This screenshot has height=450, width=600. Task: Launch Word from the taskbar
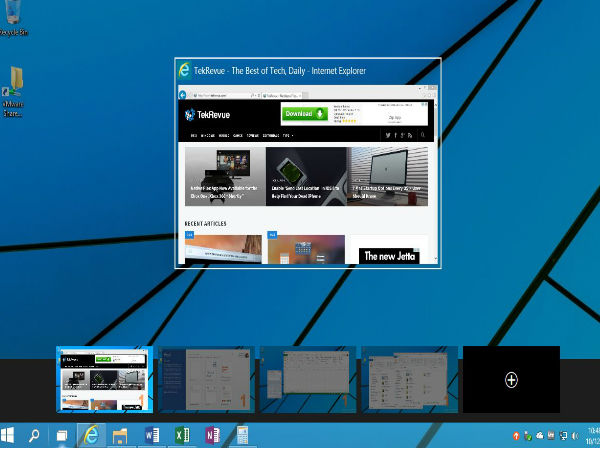[x=152, y=435]
